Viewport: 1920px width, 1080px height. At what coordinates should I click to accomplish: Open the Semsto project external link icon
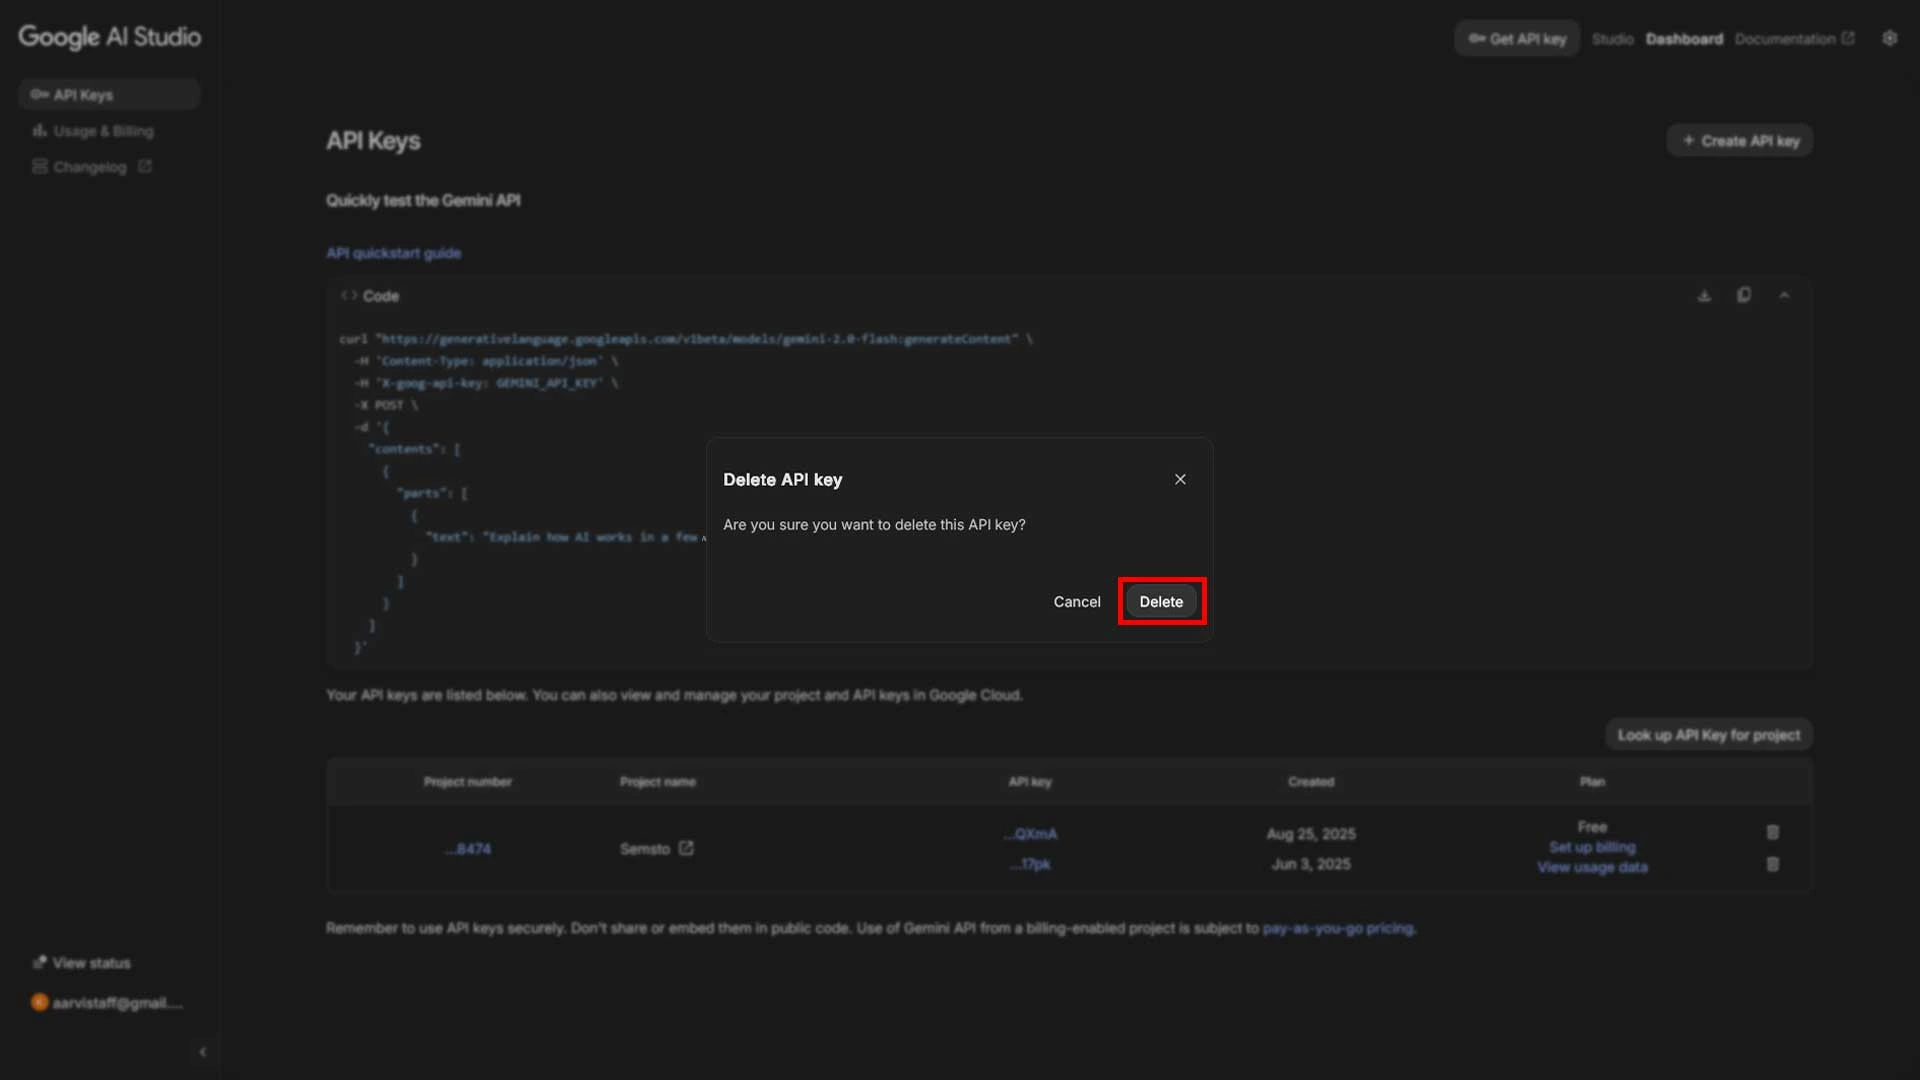686,847
